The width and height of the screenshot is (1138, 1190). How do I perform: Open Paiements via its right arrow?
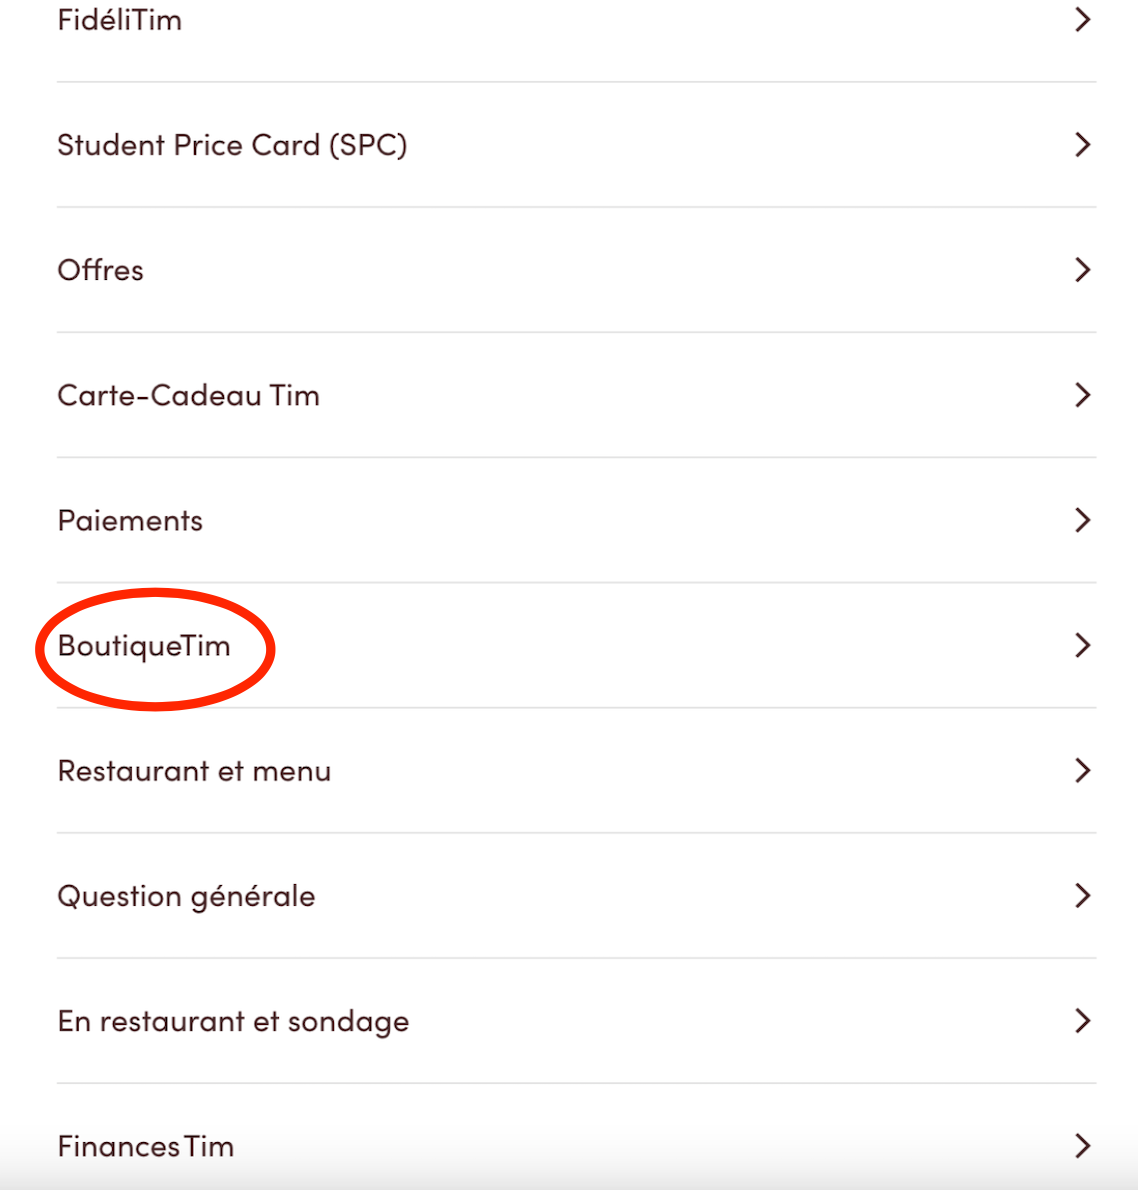click(1082, 520)
